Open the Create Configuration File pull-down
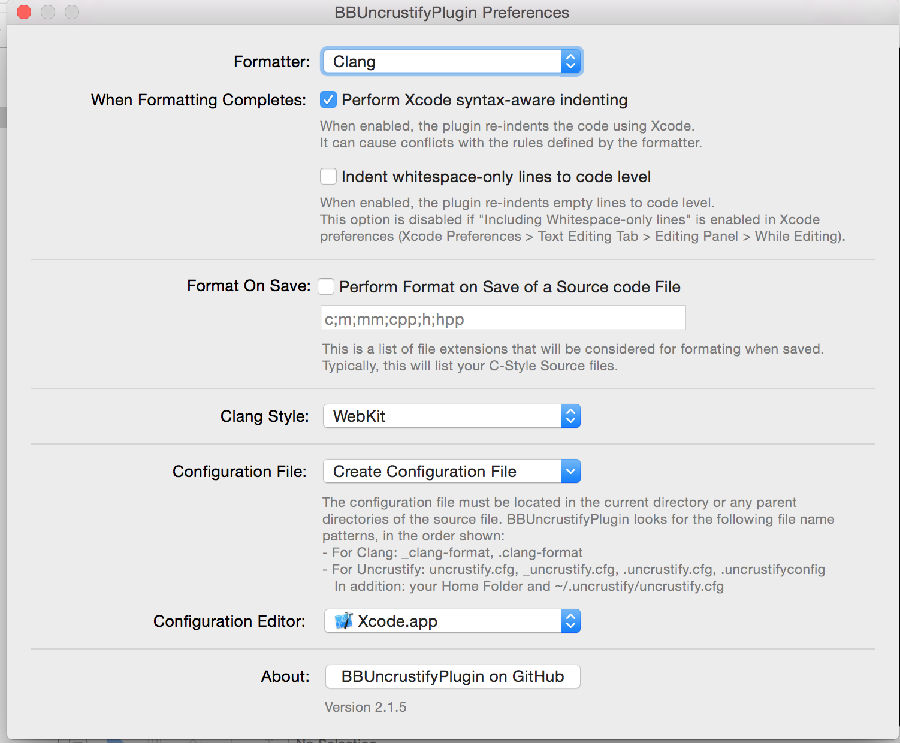 pyautogui.click(x=452, y=471)
